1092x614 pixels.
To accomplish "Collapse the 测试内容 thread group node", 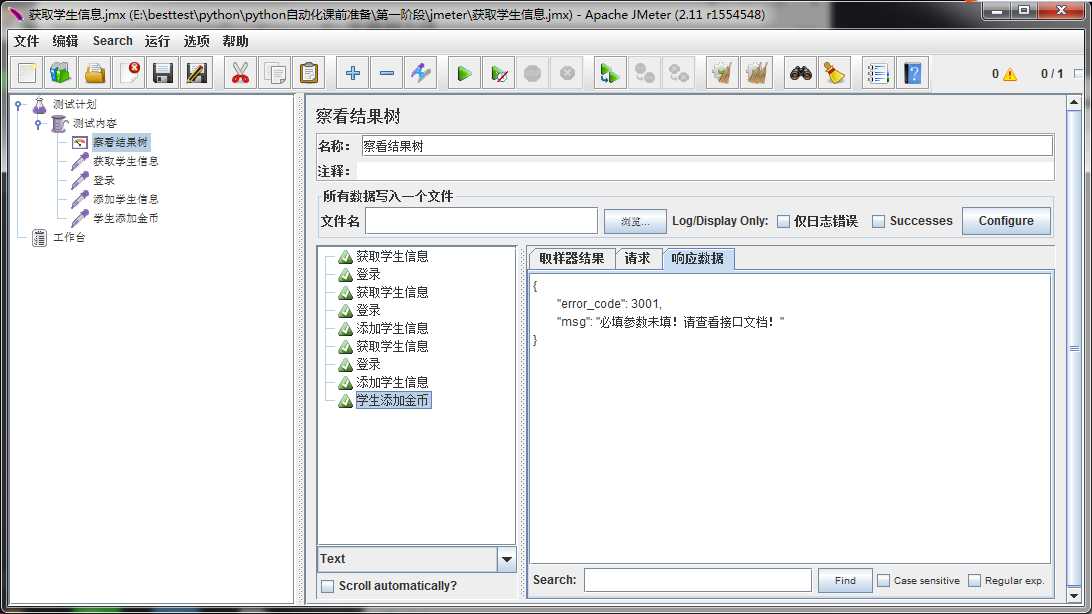I will (x=39, y=123).
